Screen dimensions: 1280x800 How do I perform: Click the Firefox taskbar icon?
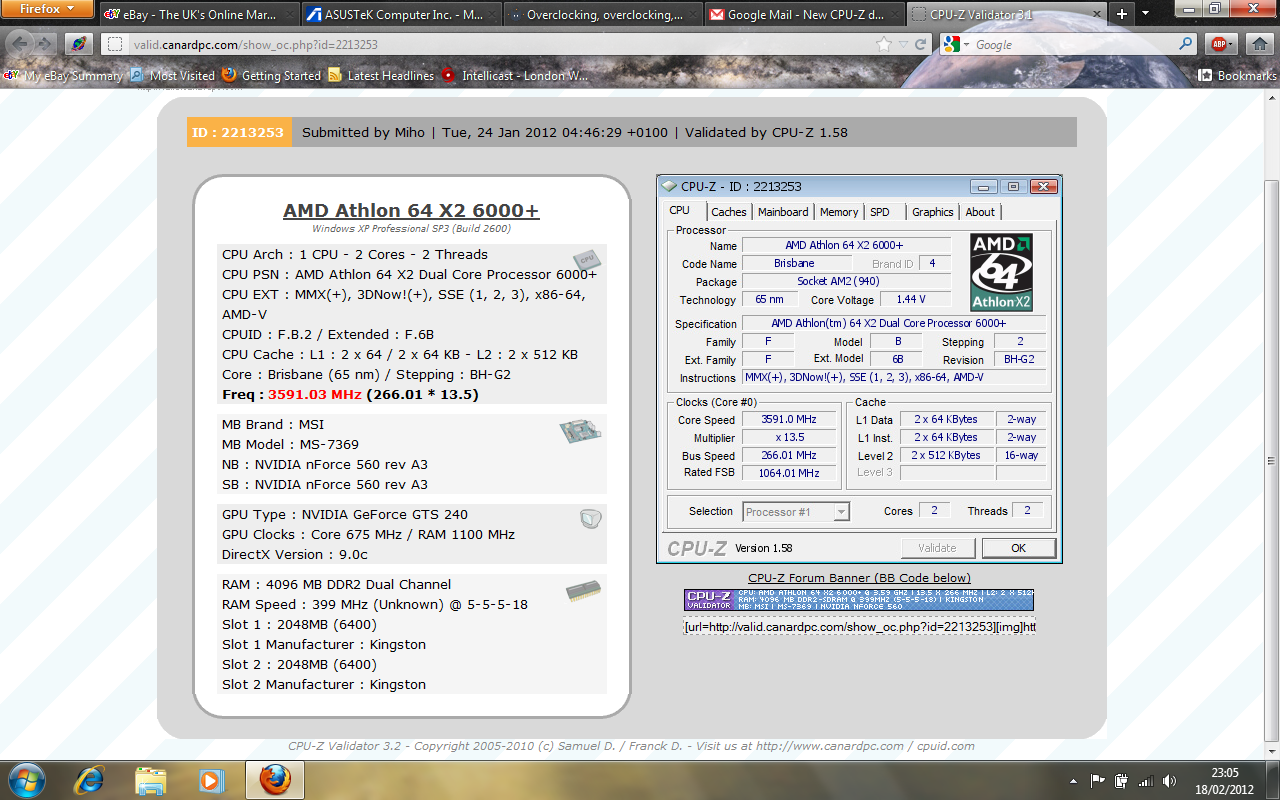point(275,779)
